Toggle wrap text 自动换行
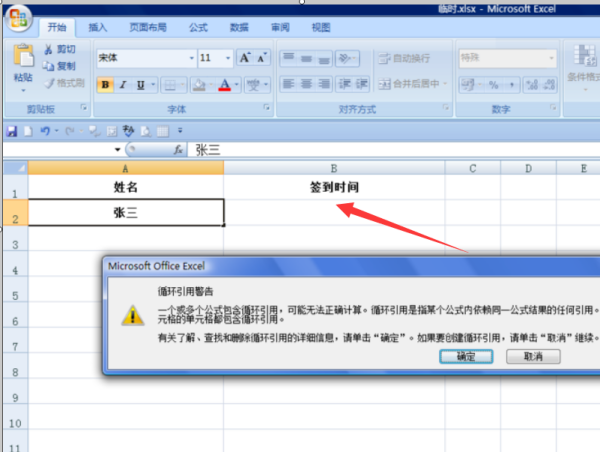Image resolution: width=600 pixels, height=452 pixels. pyautogui.click(x=404, y=58)
